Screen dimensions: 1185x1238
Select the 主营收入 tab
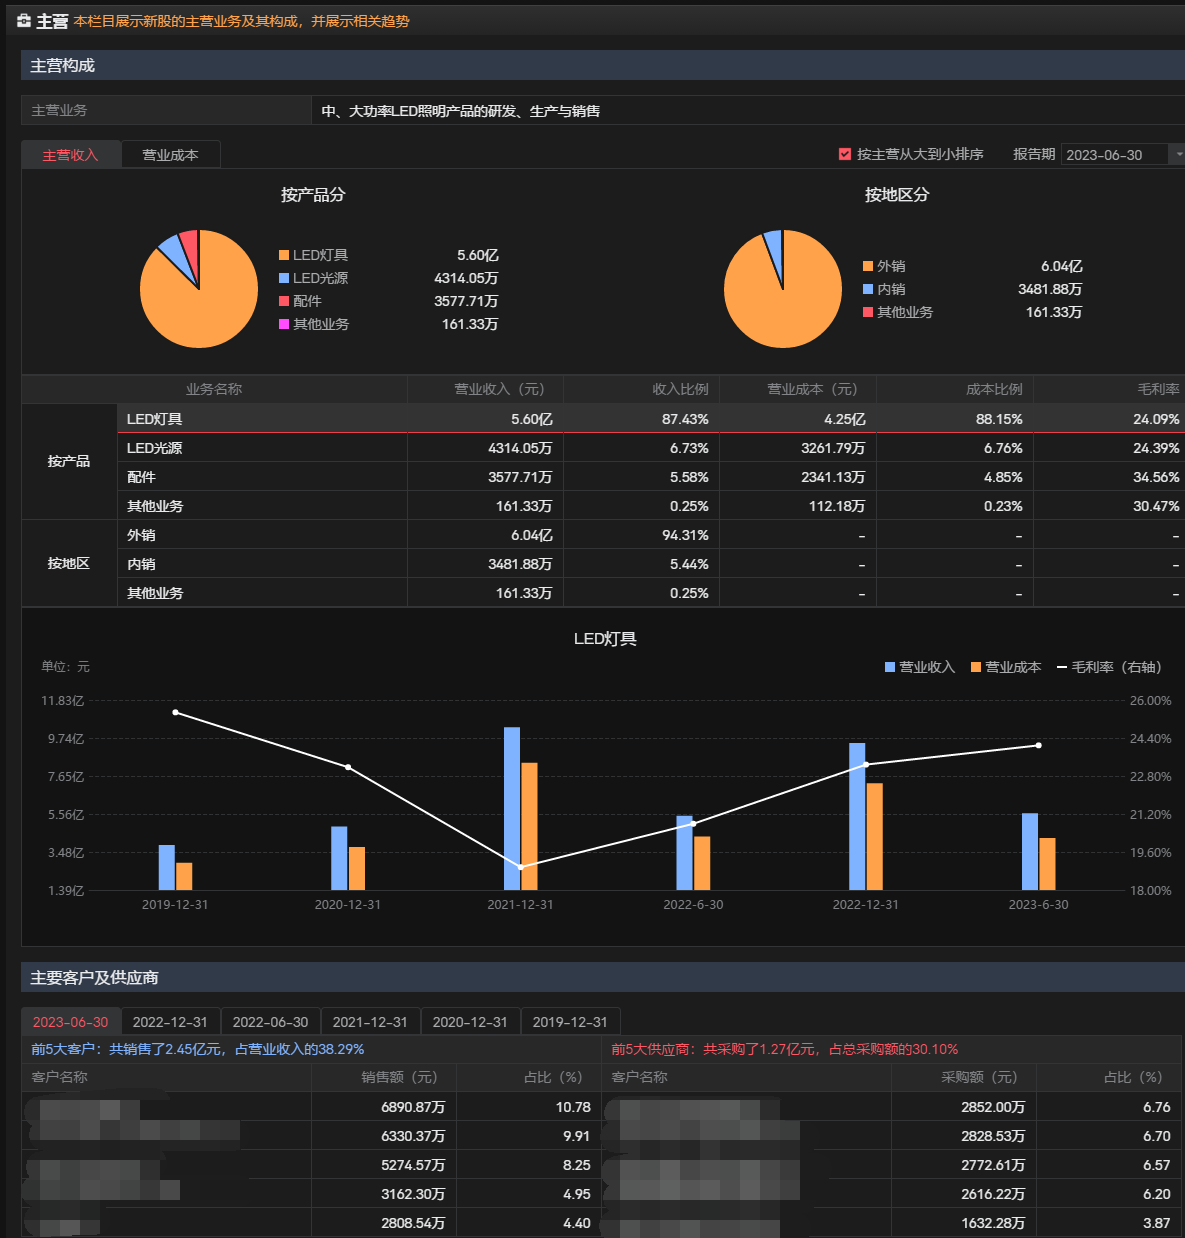(x=70, y=155)
